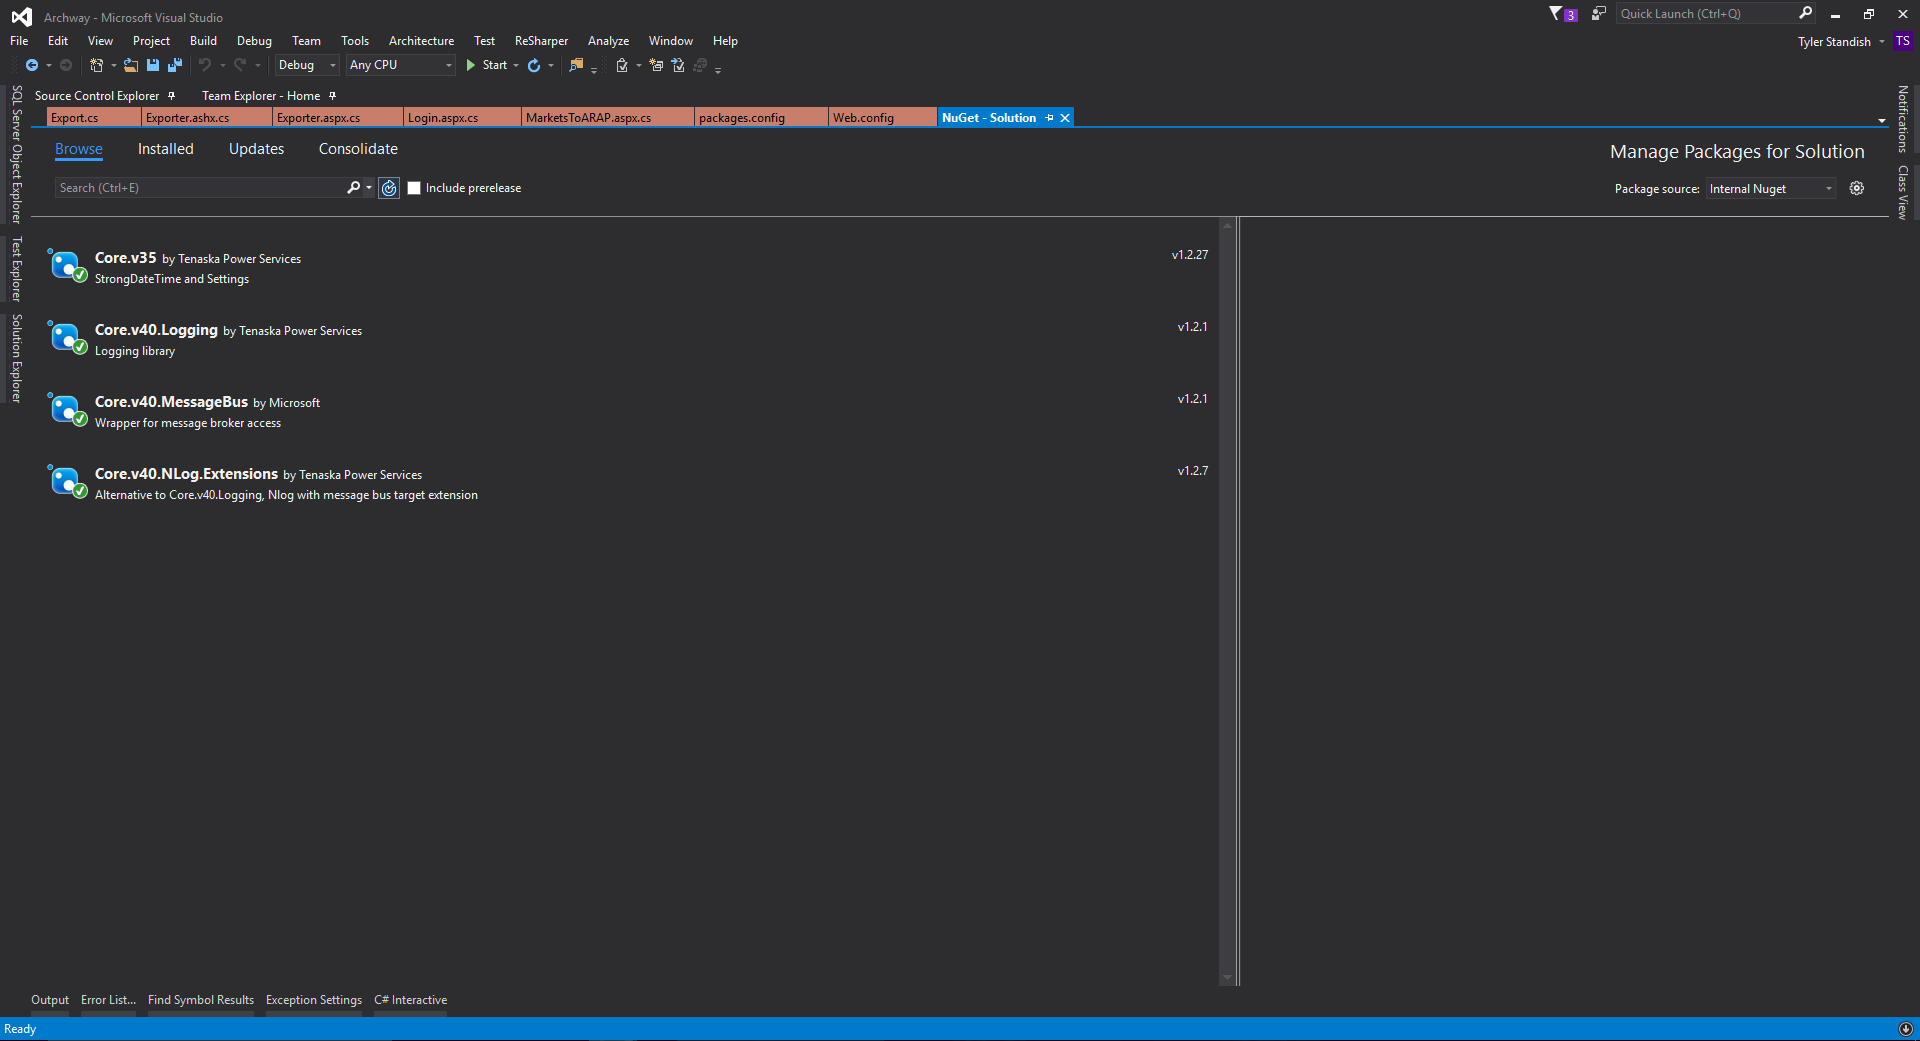Open the File menu
The height and width of the screenshot is (1041, 1920).
coord(19,41)
